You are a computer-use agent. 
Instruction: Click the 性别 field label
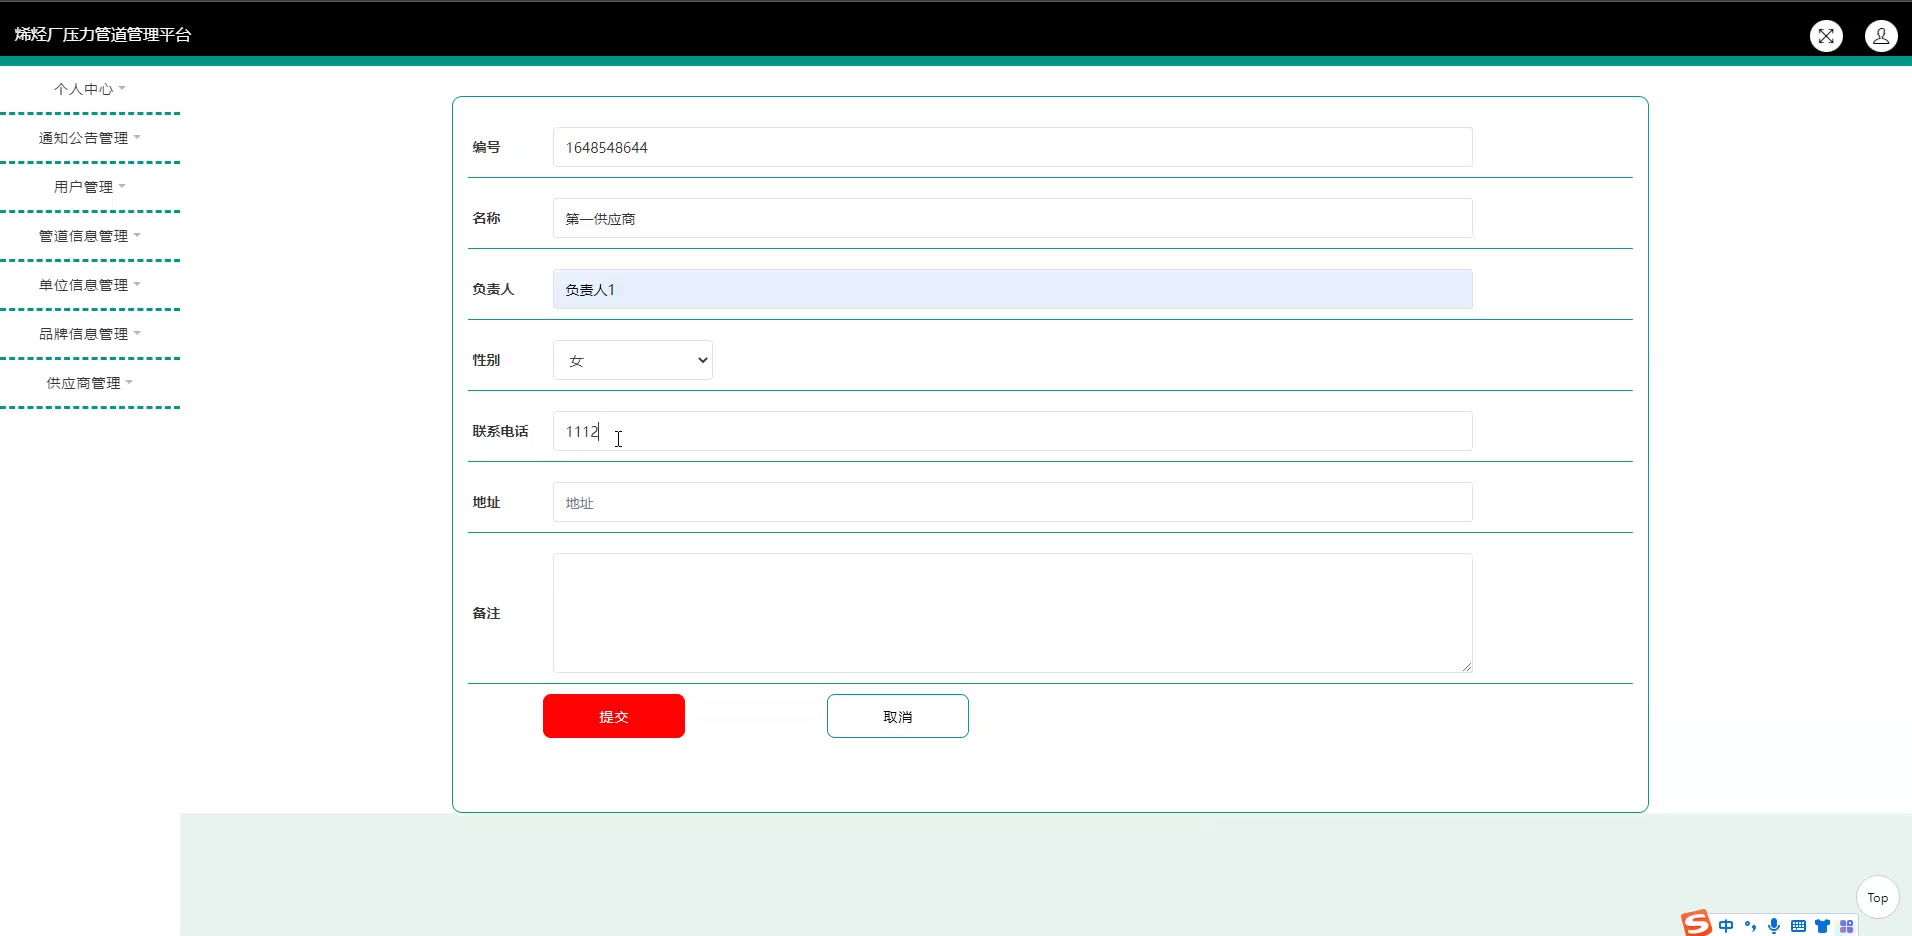click(x=486, y=360)
